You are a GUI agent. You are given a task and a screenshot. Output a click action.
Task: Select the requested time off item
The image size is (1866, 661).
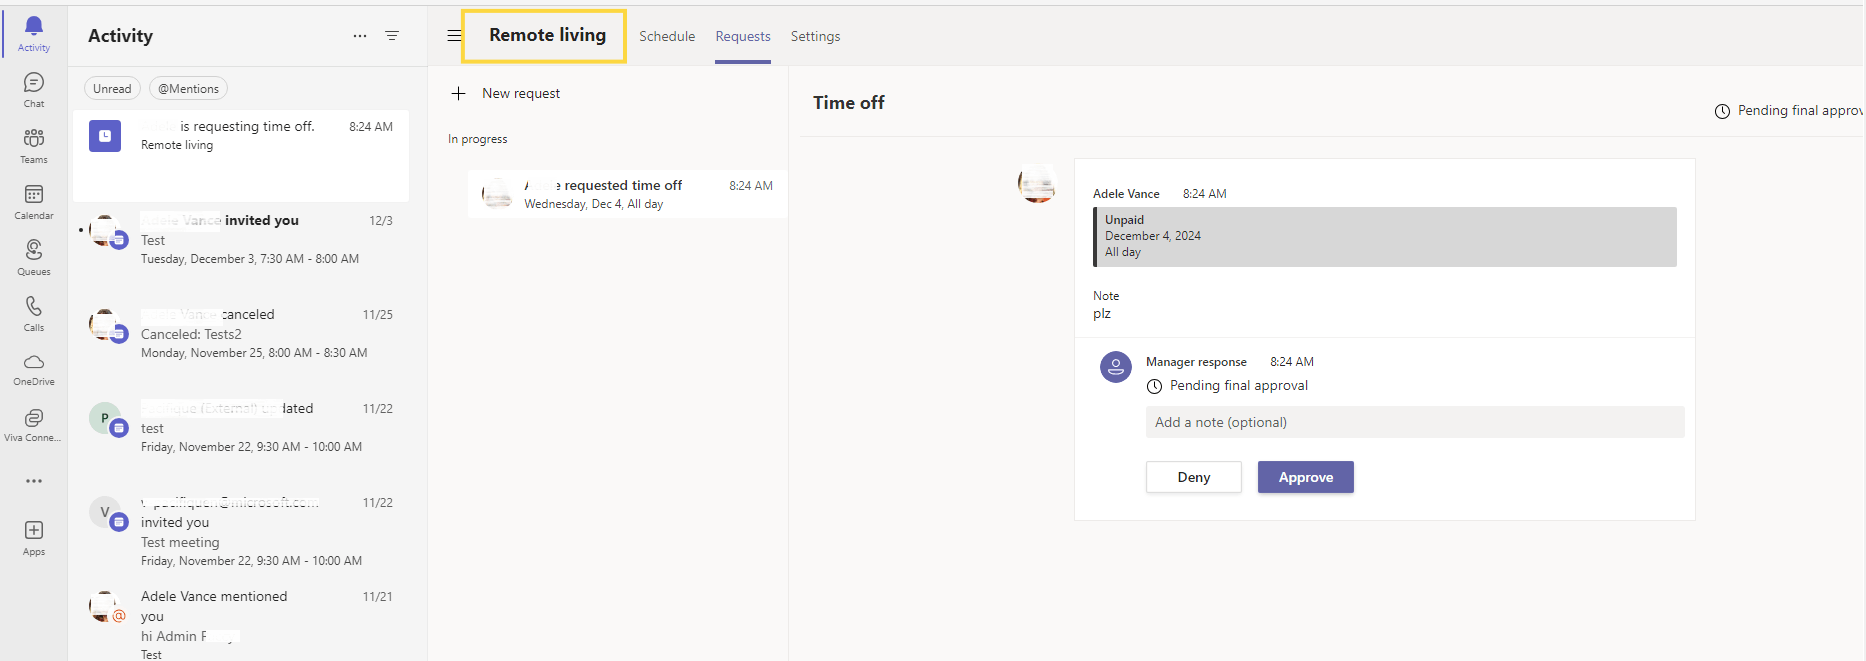point(628,194)
